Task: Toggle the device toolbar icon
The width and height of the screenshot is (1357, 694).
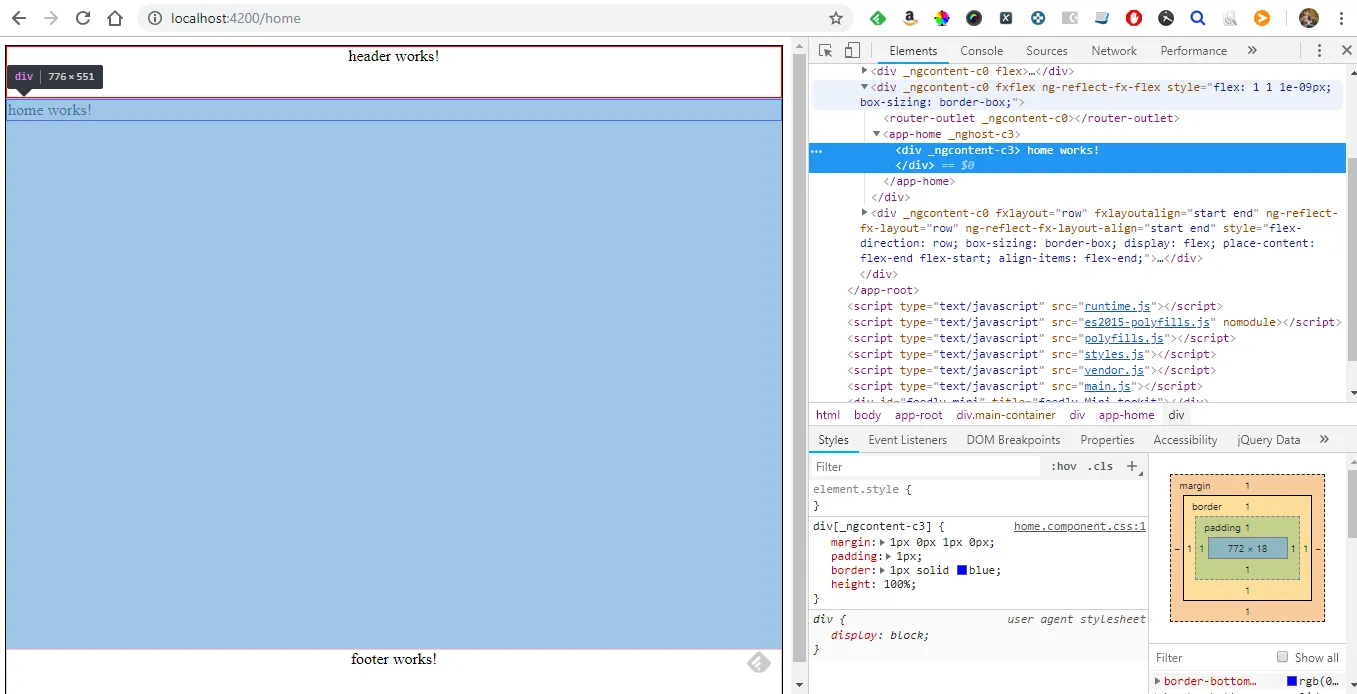Action: [x=852, y=50]
